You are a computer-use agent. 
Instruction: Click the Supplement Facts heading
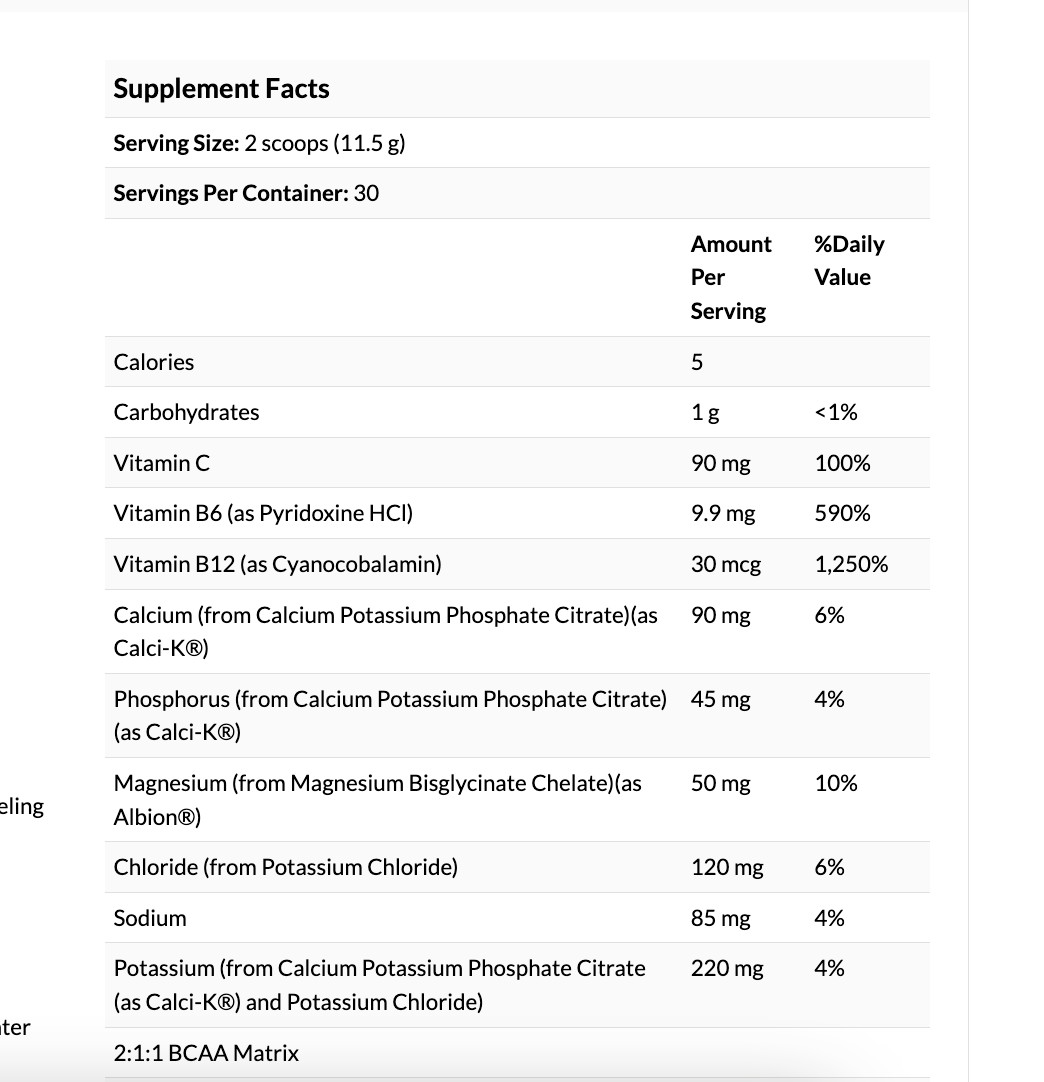tap(221, 88)
